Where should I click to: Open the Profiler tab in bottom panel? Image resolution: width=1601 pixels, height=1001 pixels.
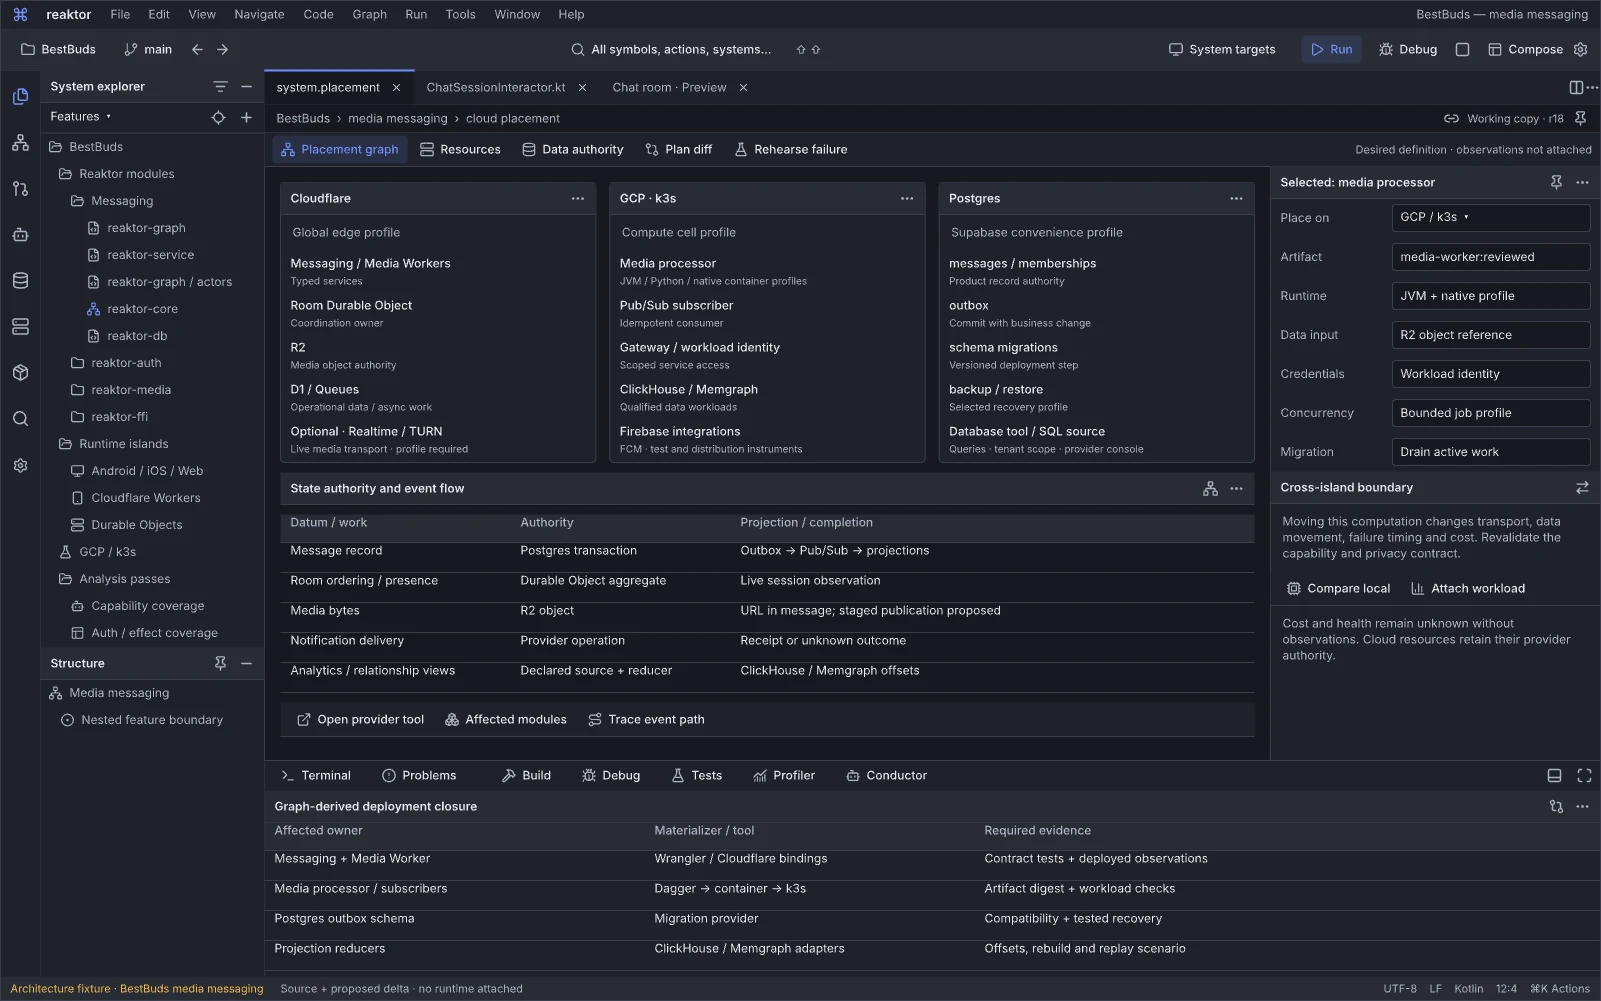pyautogui.click(x=784, y=776)
